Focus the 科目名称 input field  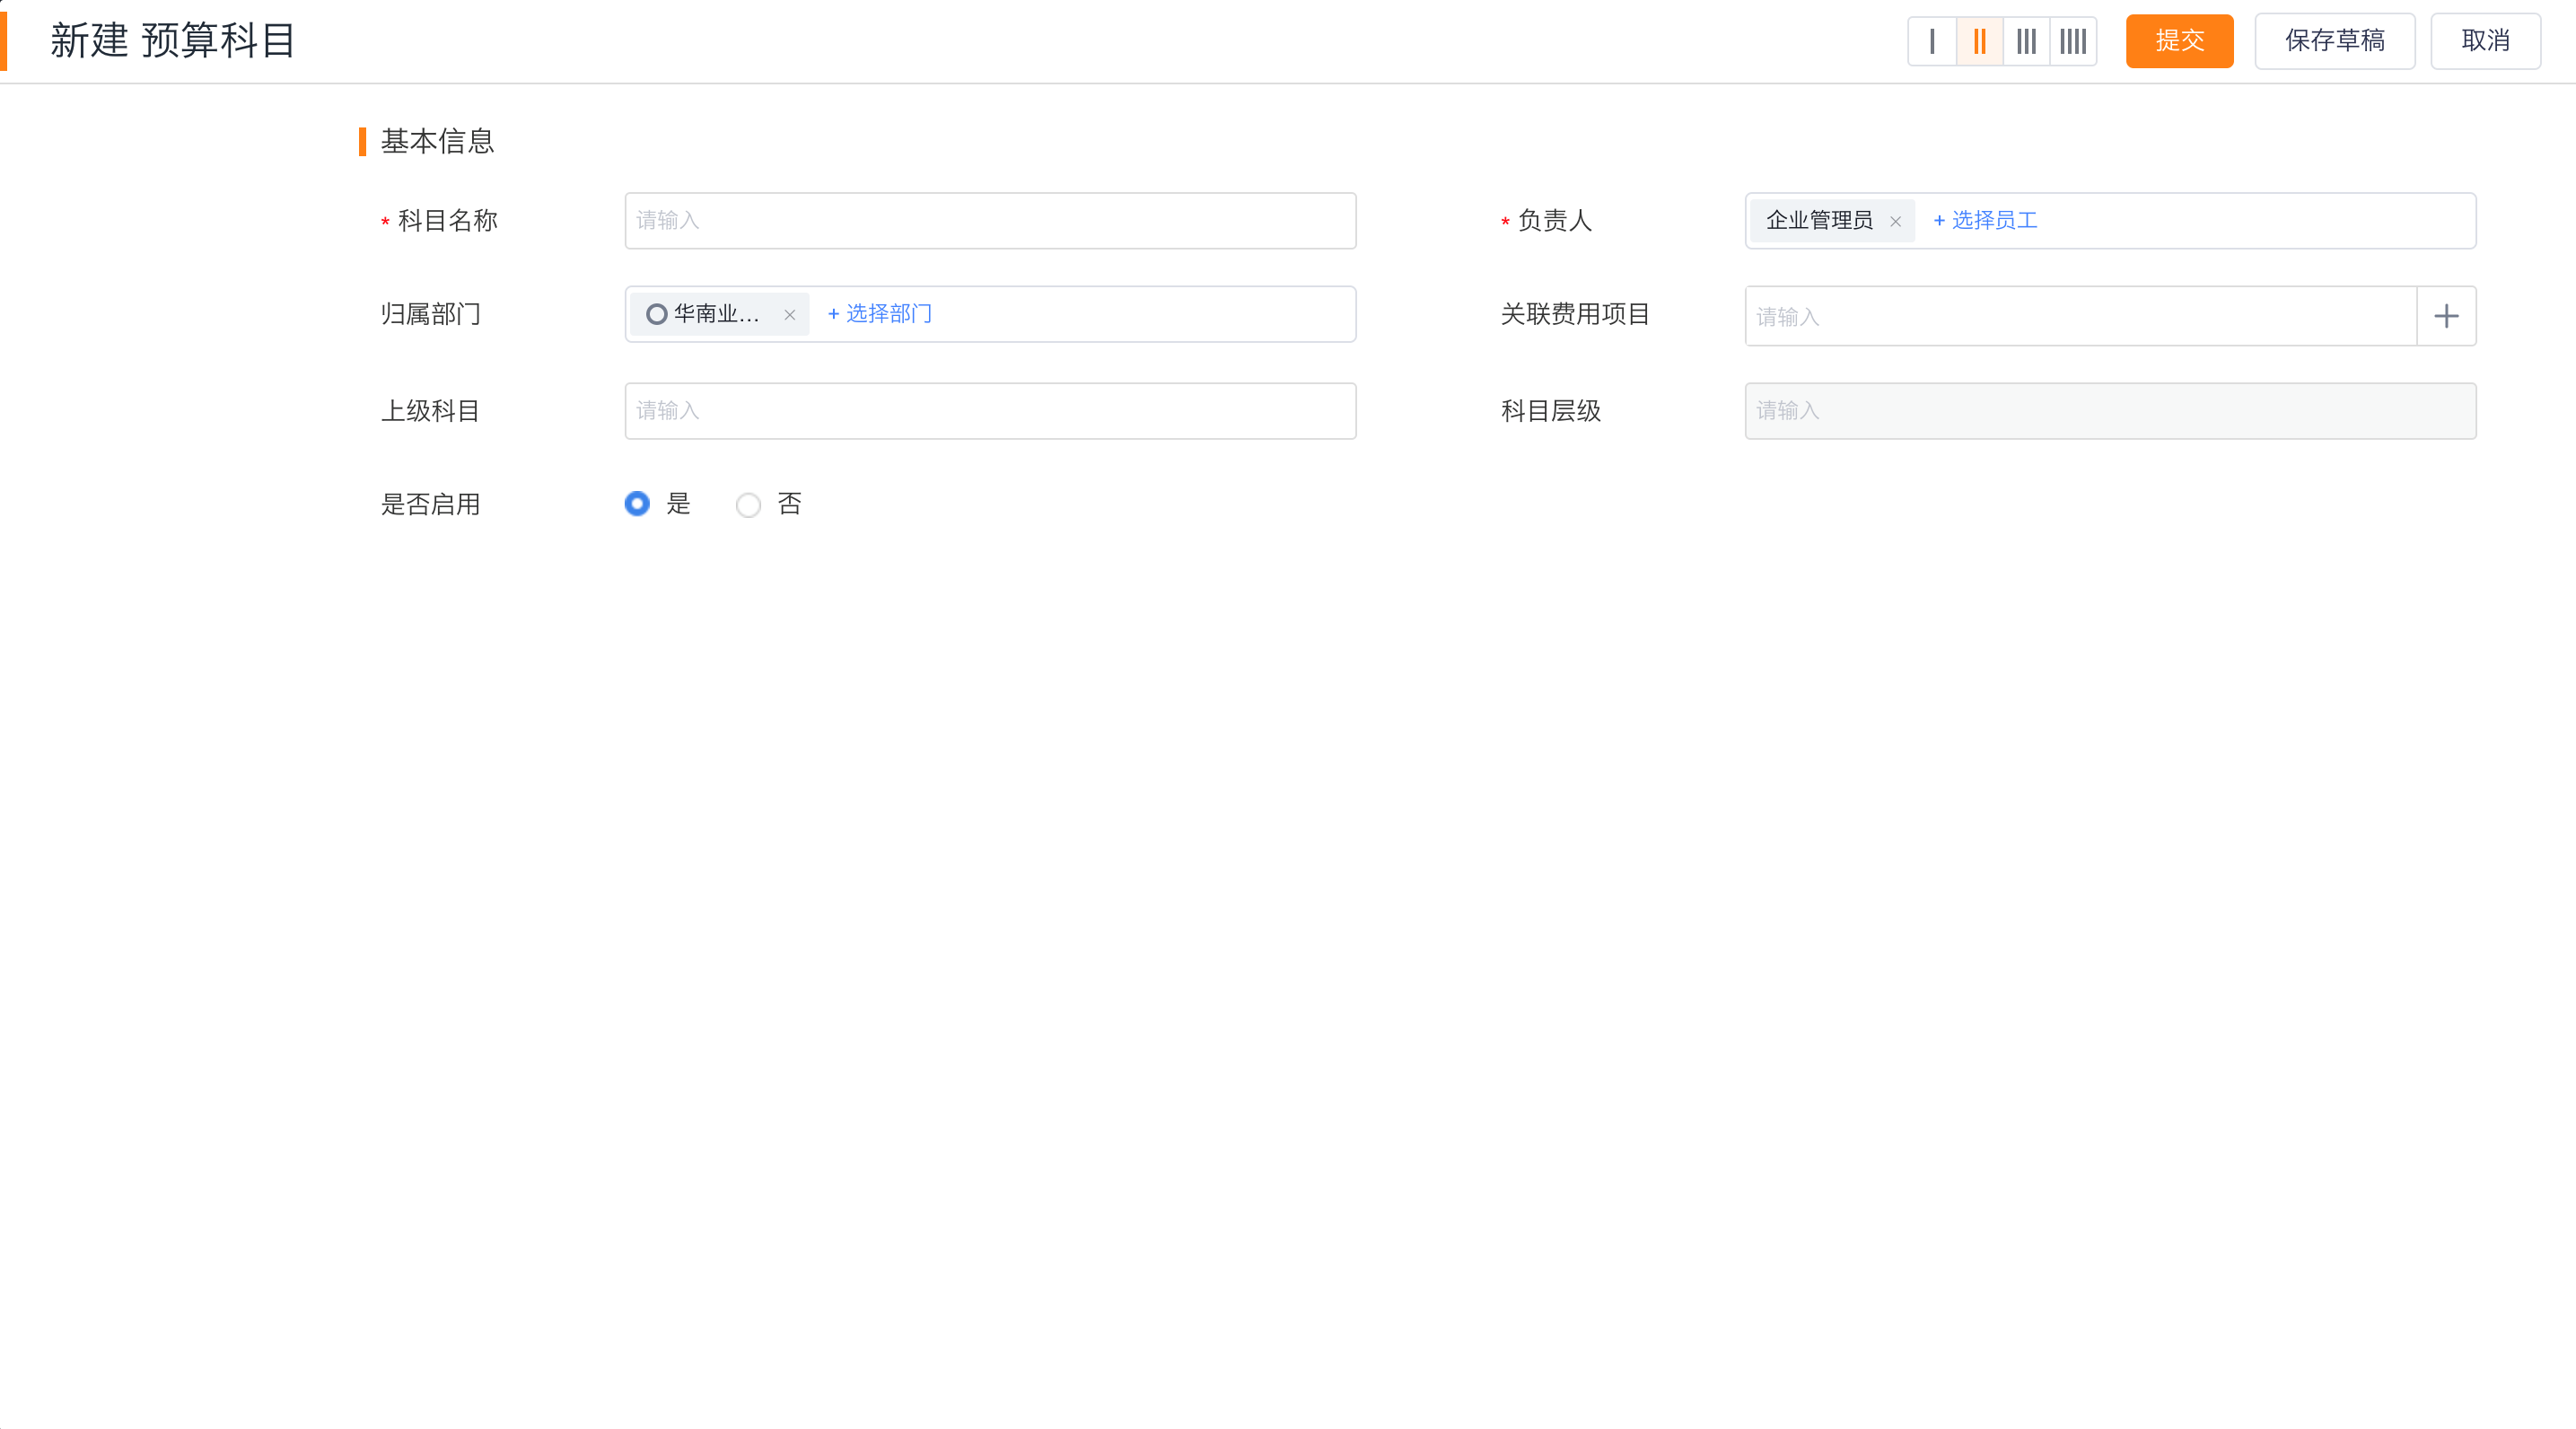[990, 220]
